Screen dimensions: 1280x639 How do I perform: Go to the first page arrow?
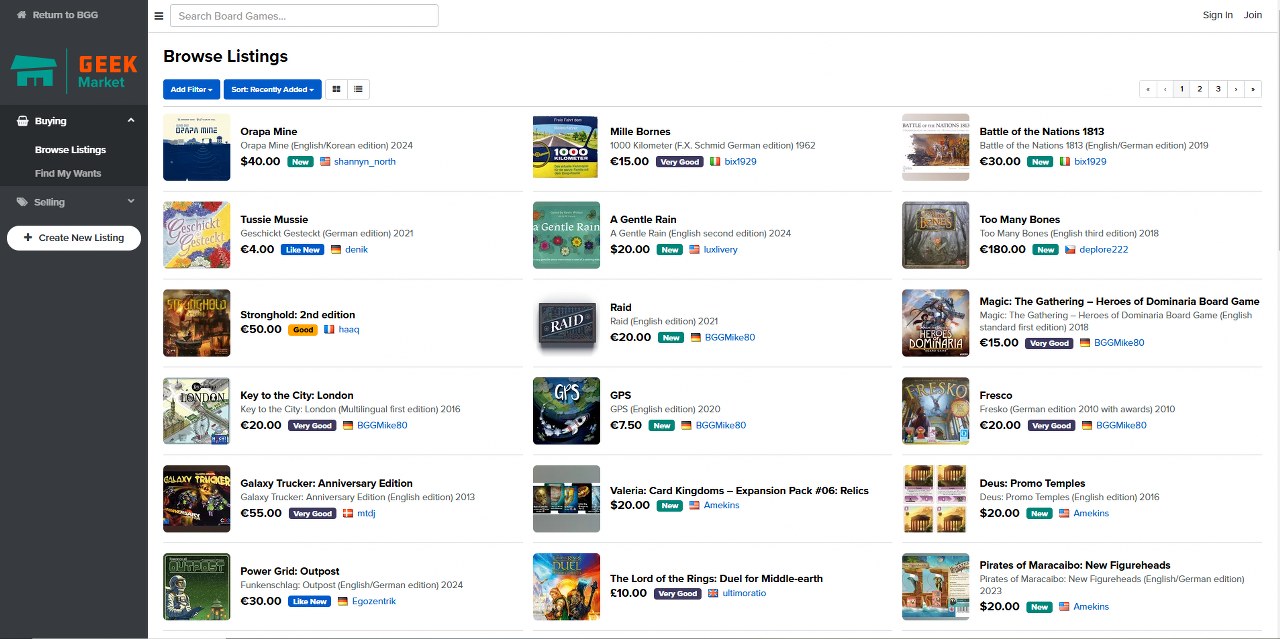tap(1148, 89)
